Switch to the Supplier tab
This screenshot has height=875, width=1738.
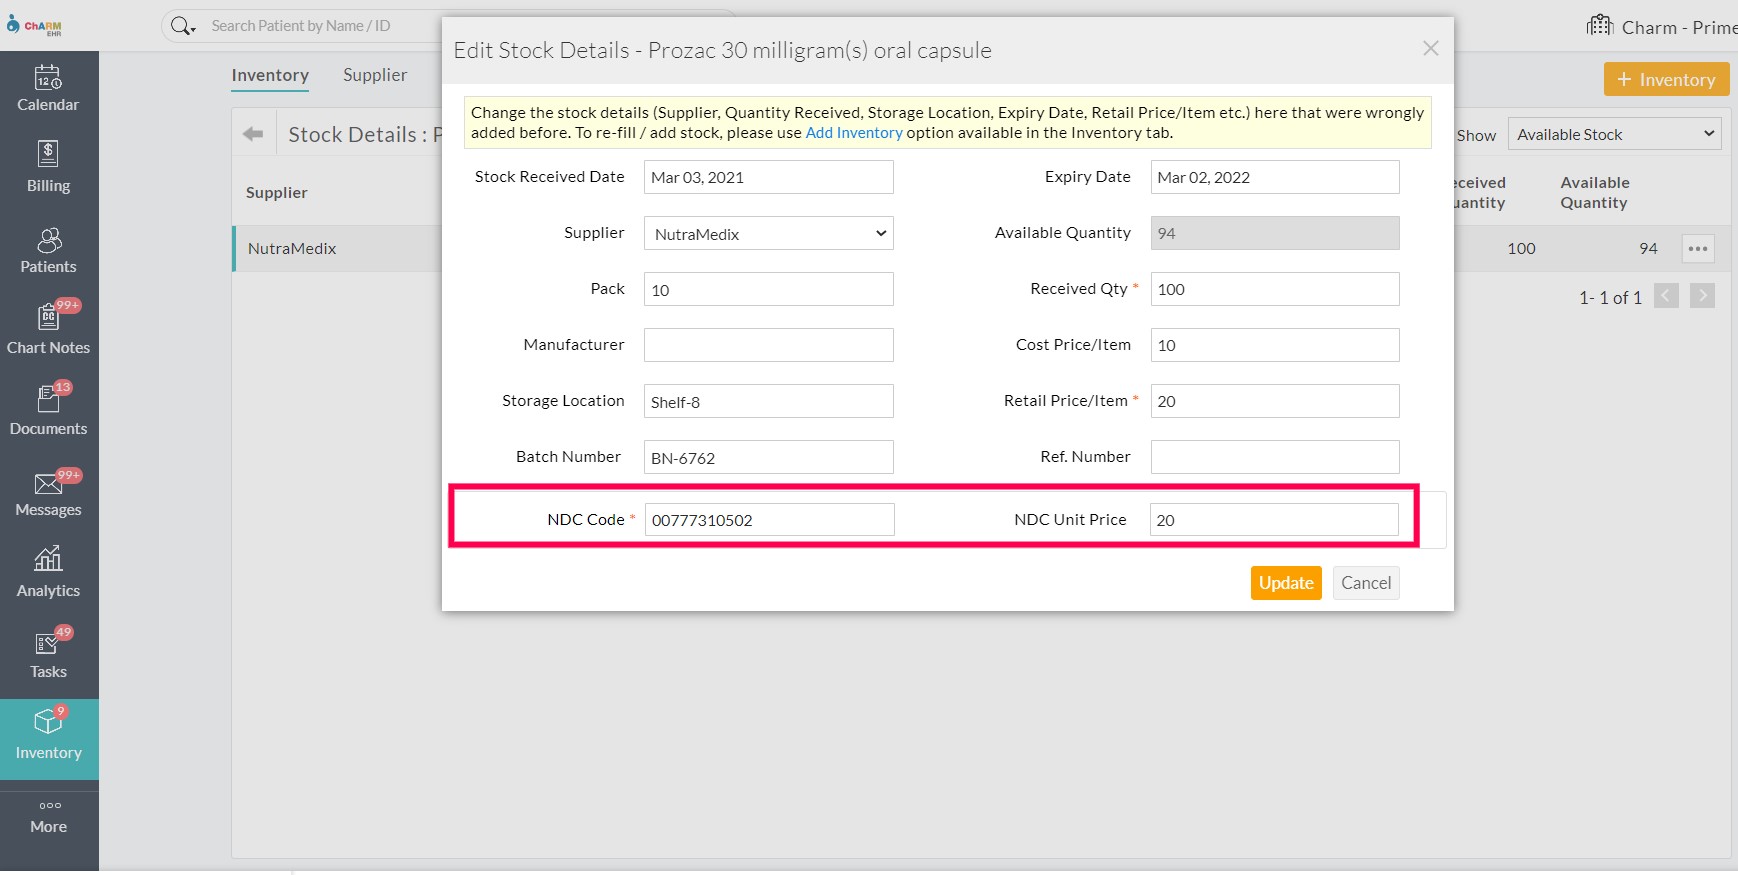coord(375,75)
